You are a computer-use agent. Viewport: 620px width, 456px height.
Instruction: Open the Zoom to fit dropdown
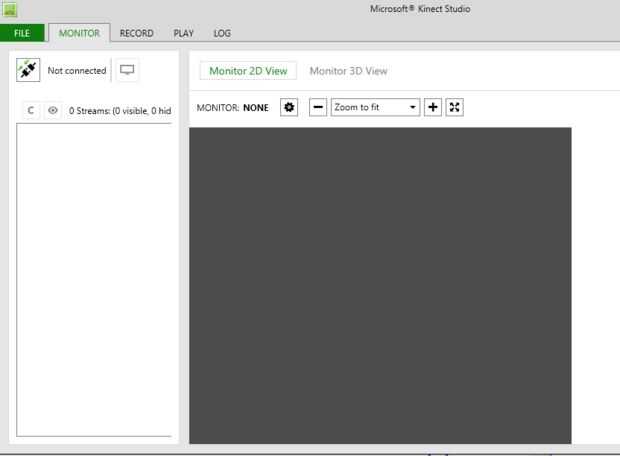tap(375, 107)
